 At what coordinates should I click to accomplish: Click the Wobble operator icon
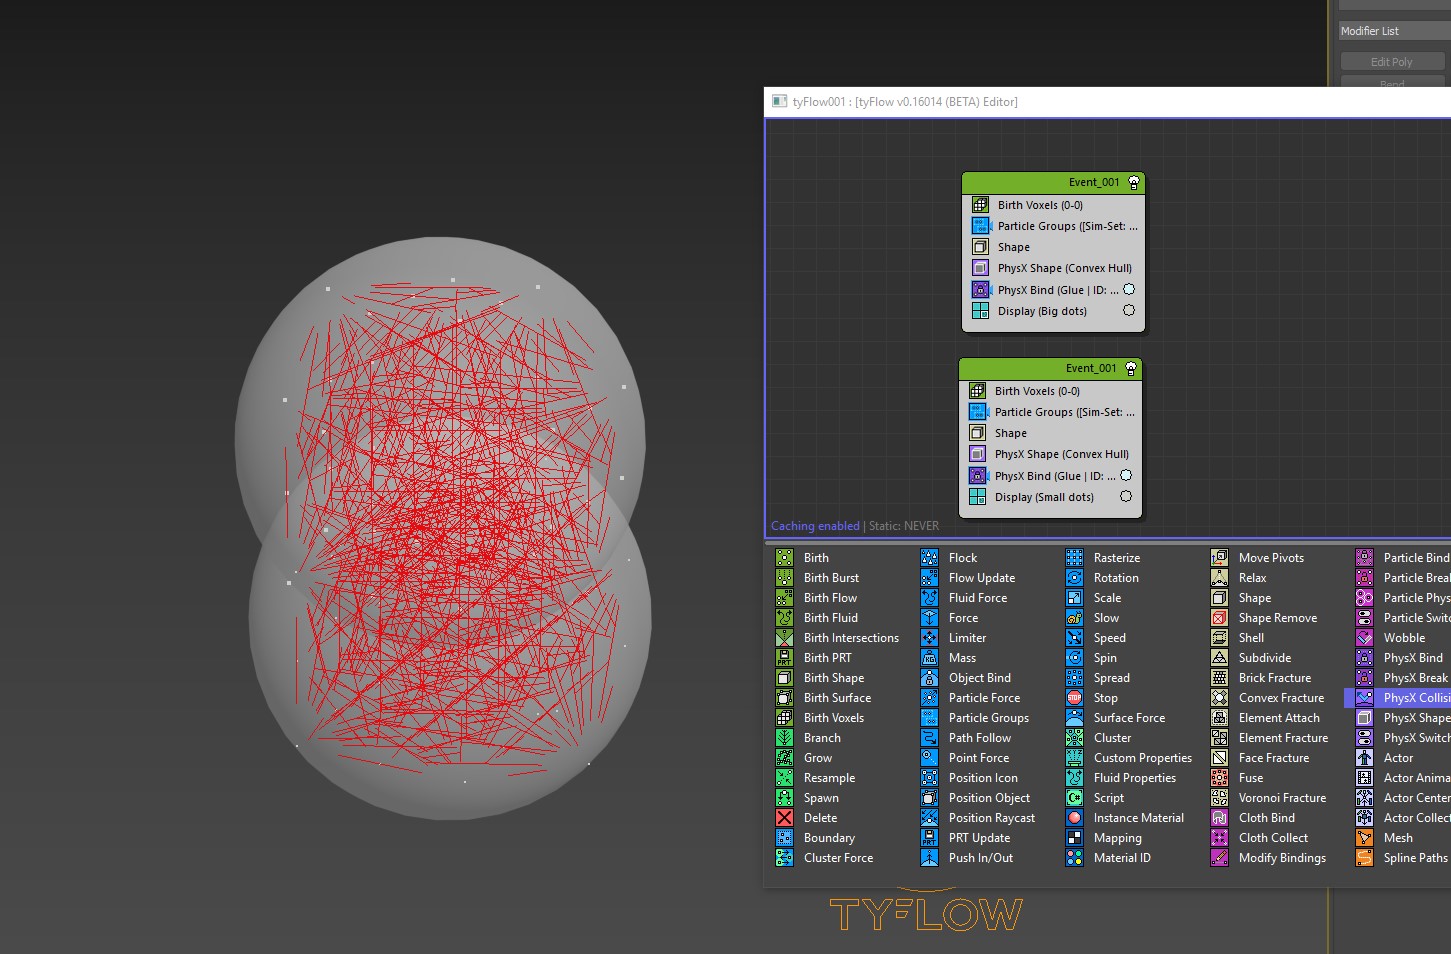pyautogui.click(x=1365, y=638)
